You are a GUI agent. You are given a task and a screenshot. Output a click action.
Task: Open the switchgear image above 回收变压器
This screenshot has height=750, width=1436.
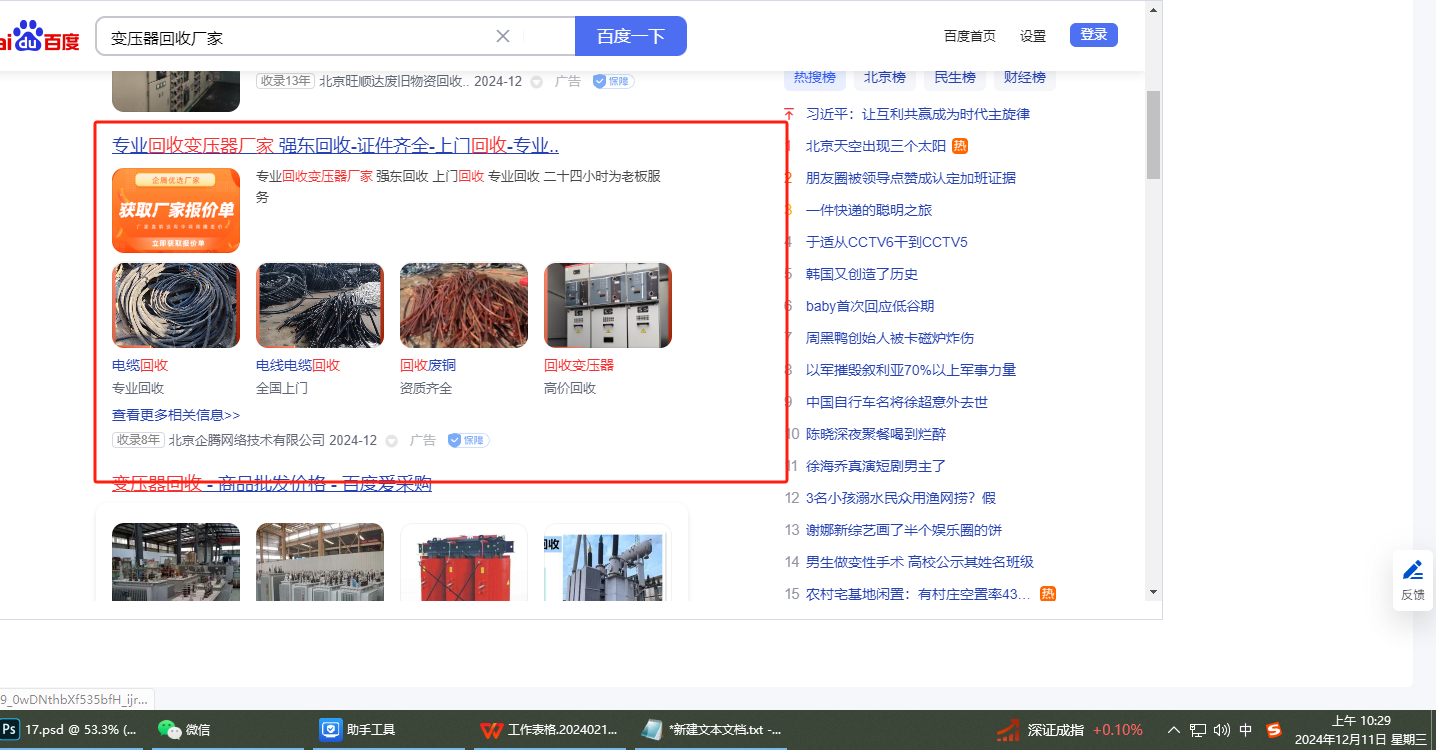[608, 305]
